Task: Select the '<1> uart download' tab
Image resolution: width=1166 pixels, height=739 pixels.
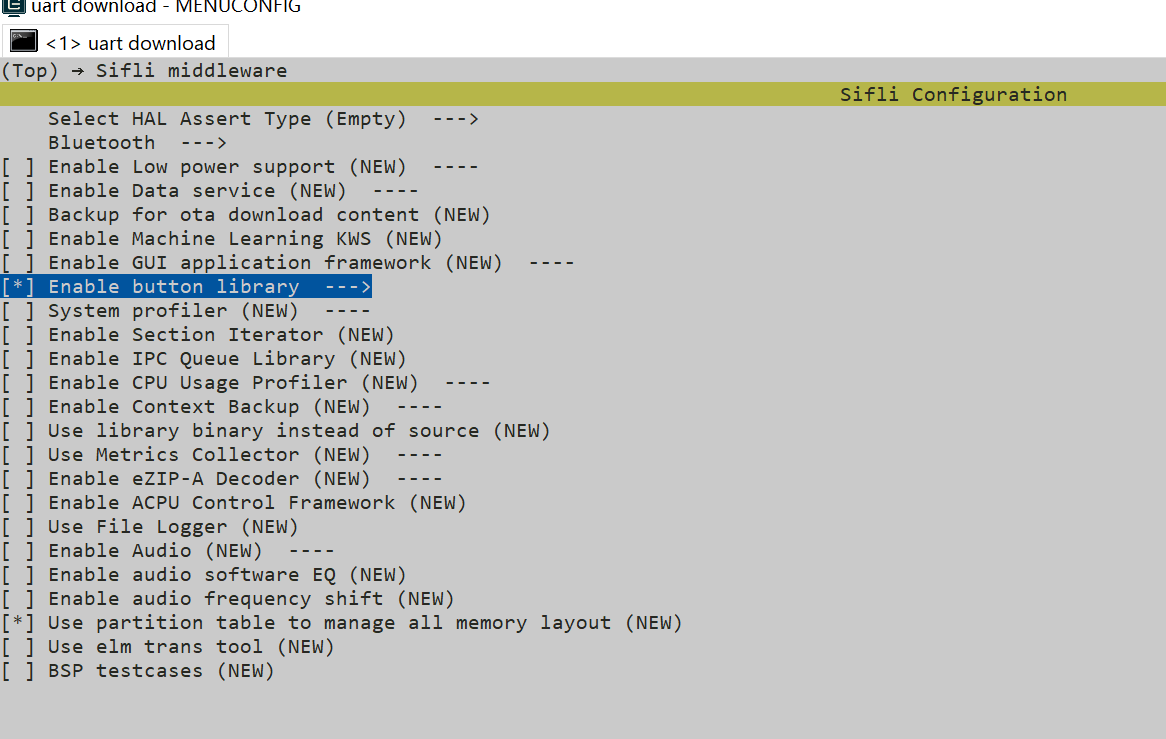Action: pos(130,43)
